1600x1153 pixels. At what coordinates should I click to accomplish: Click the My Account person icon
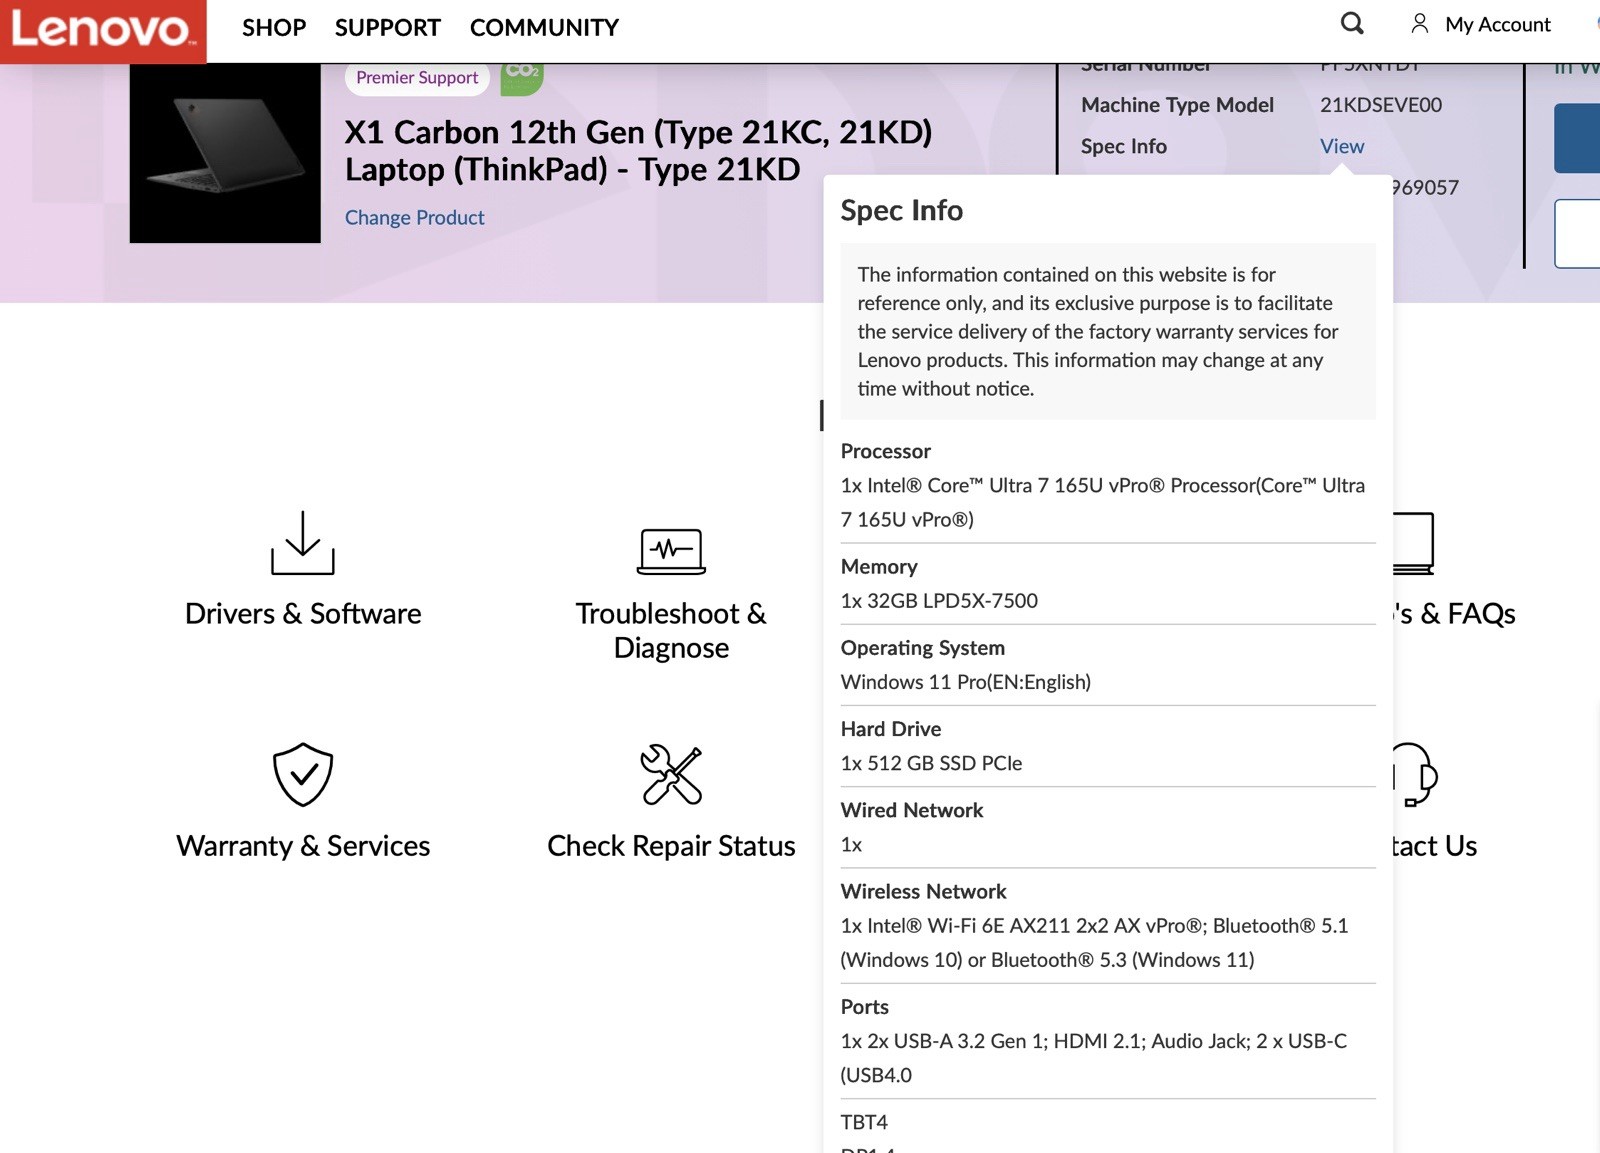(x=1419, y=24)
